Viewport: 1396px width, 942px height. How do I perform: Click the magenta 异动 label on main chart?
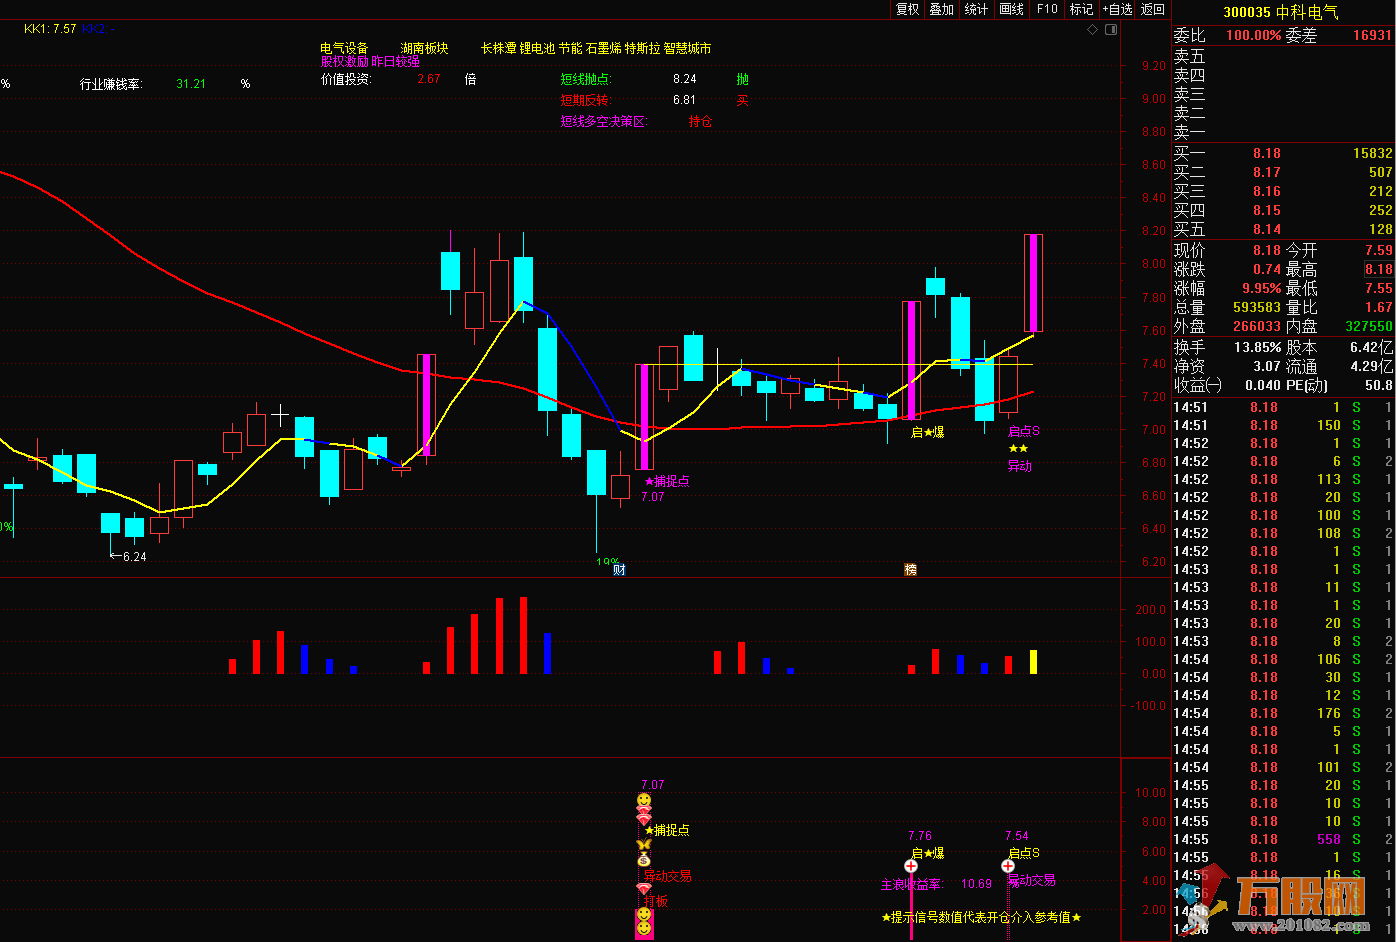pos(1020,466)
